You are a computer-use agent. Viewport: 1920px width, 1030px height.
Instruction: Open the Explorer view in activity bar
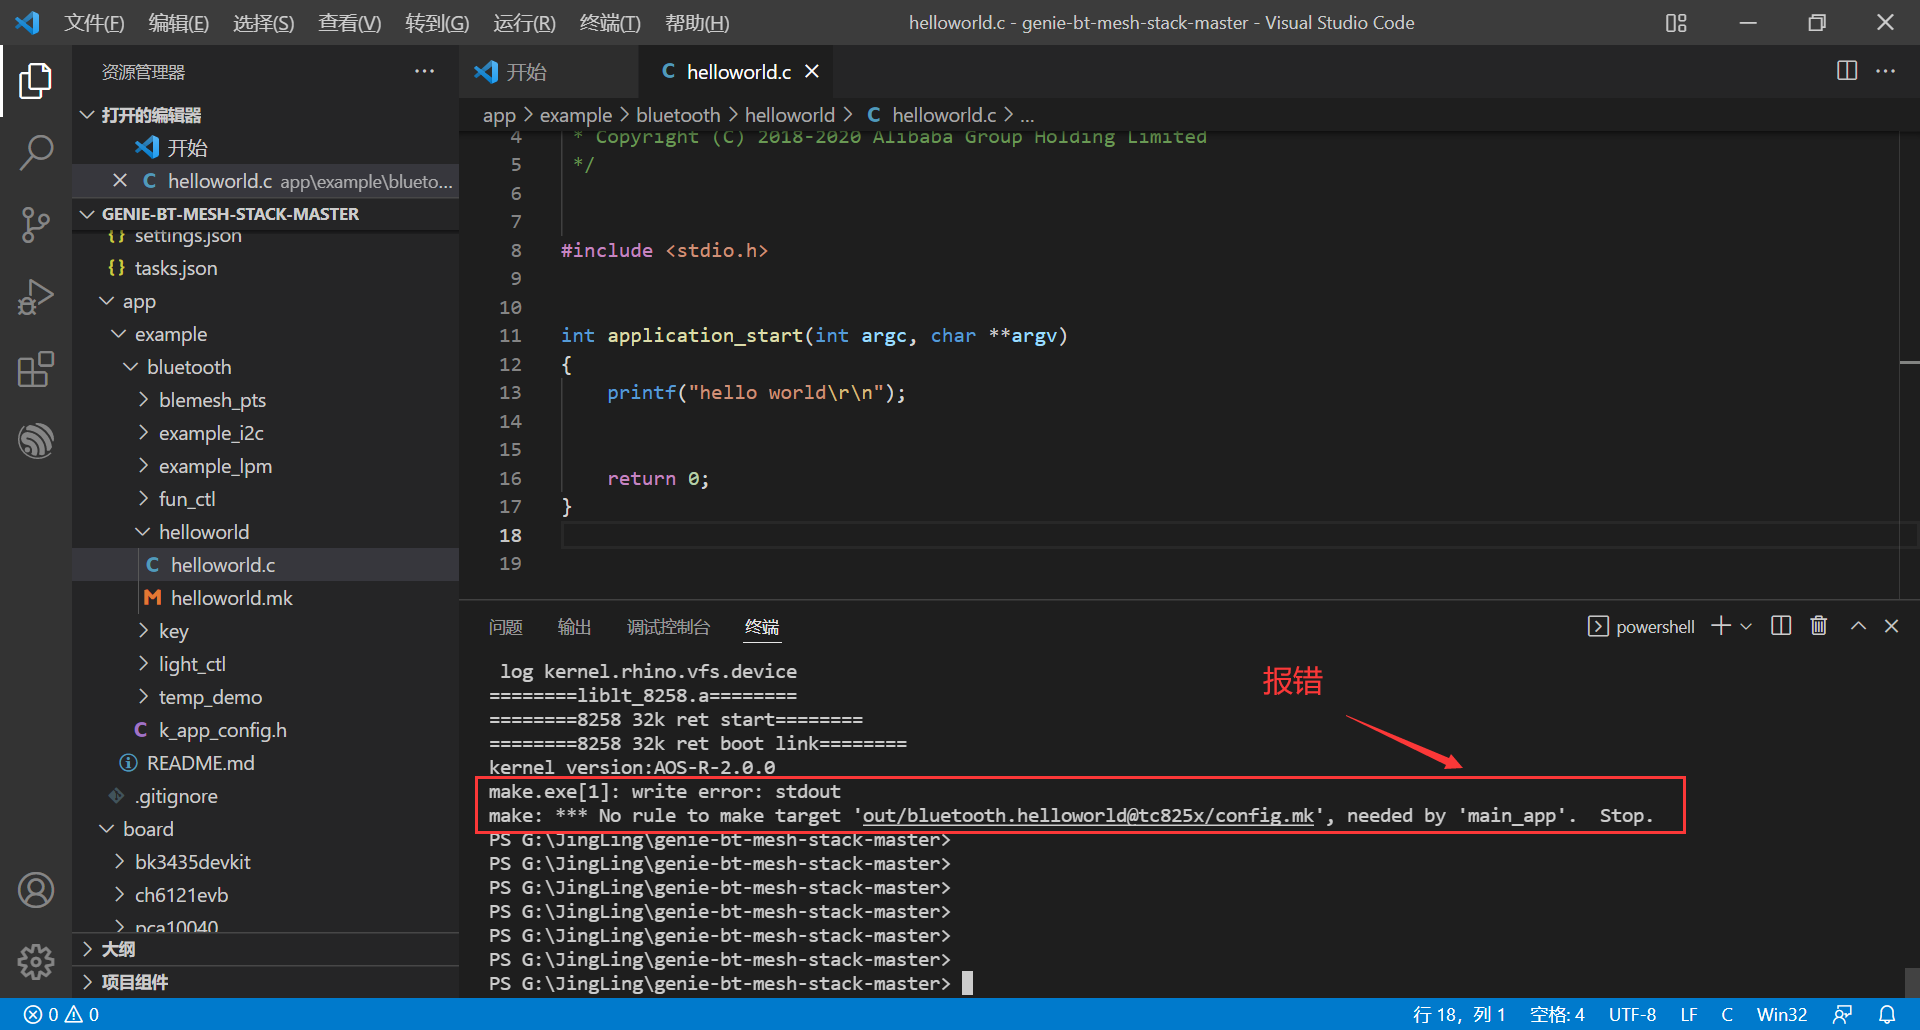[x=36, y=81]
